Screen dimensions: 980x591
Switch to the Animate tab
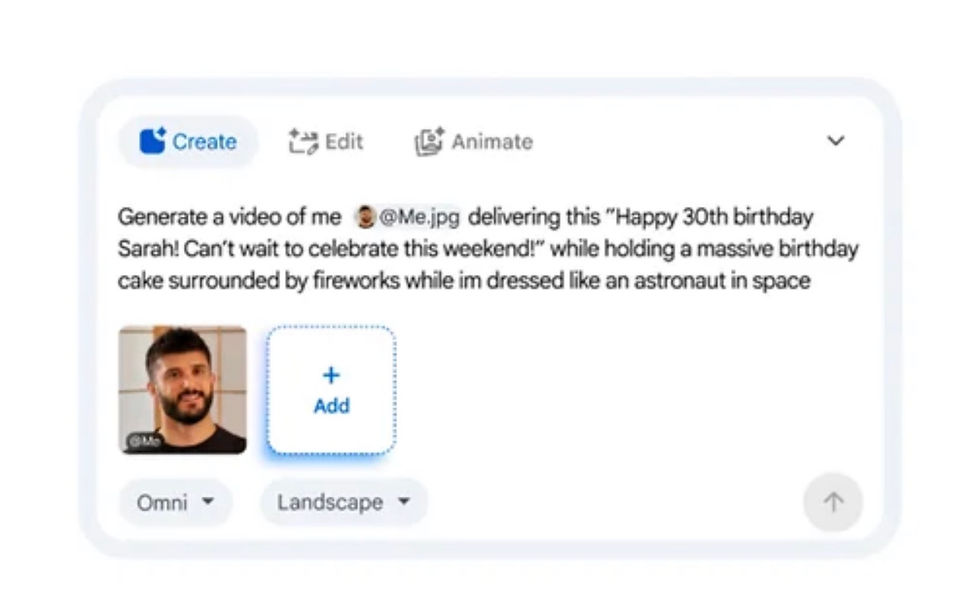(474, 142)
